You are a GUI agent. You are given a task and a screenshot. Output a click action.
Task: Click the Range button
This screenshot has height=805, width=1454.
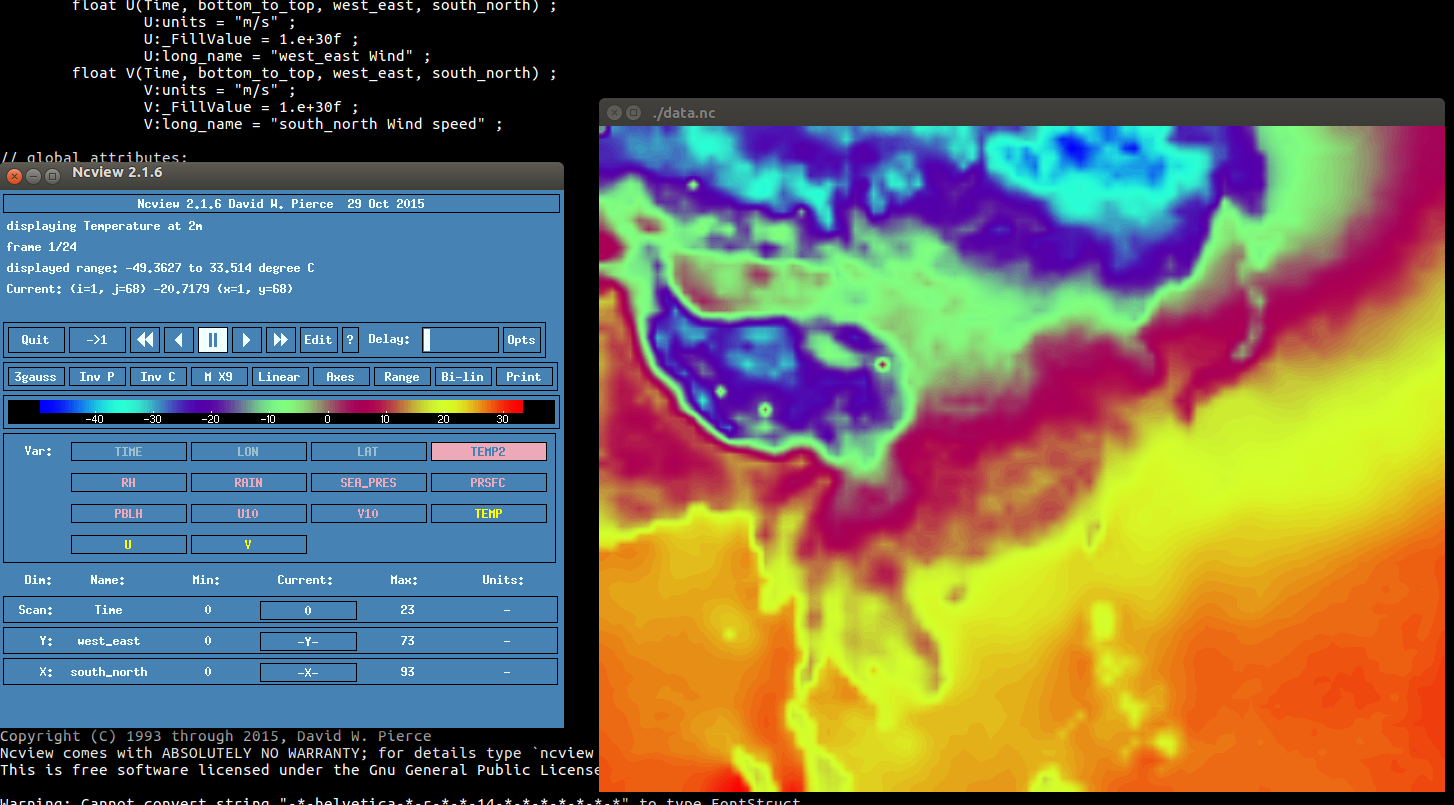tap(401, 377)
